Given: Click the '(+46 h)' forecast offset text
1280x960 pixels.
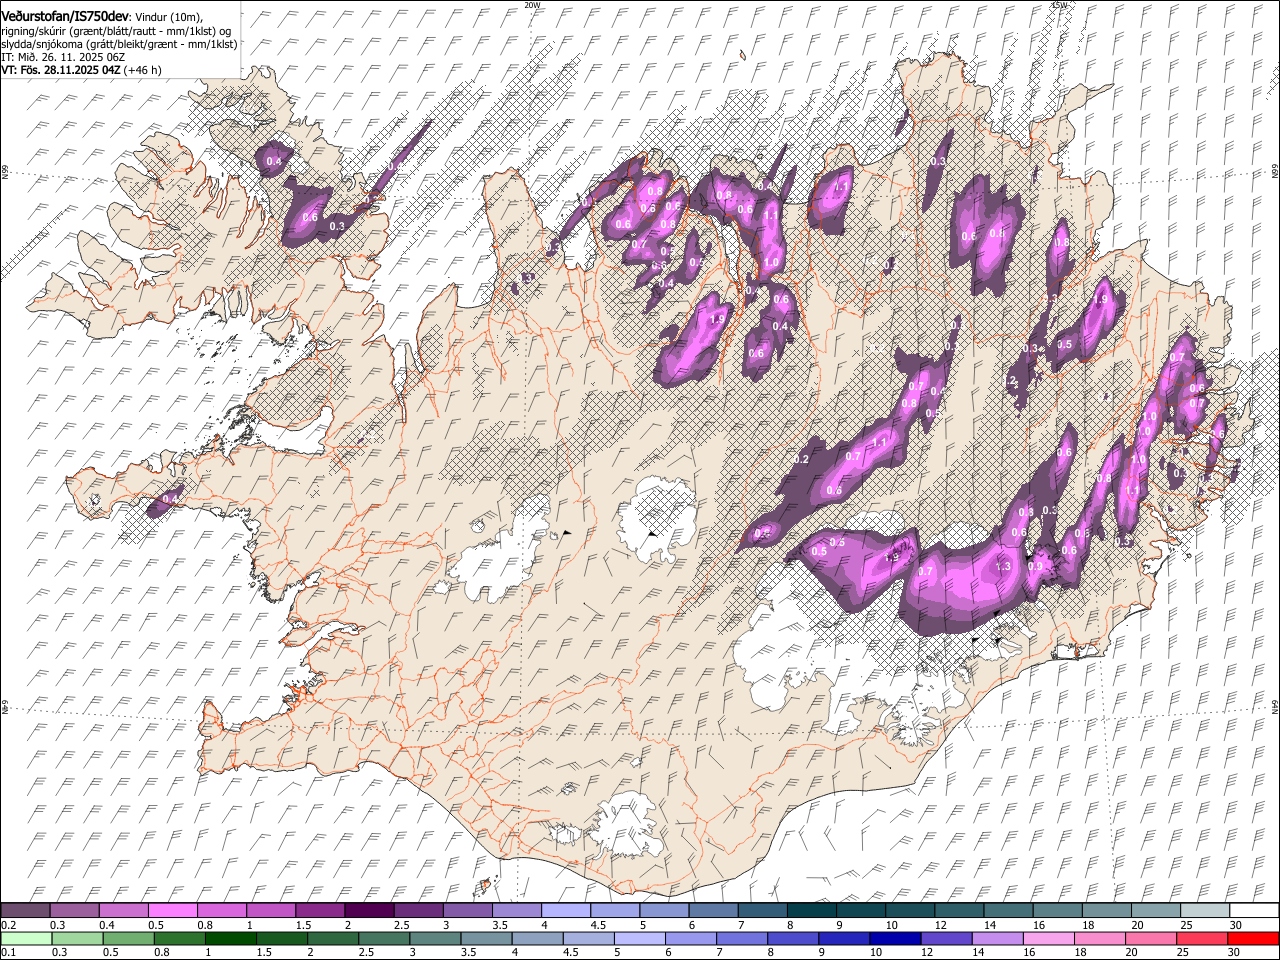Looking at the screenshot, I should pyautogui.click(x=143, y=70).
